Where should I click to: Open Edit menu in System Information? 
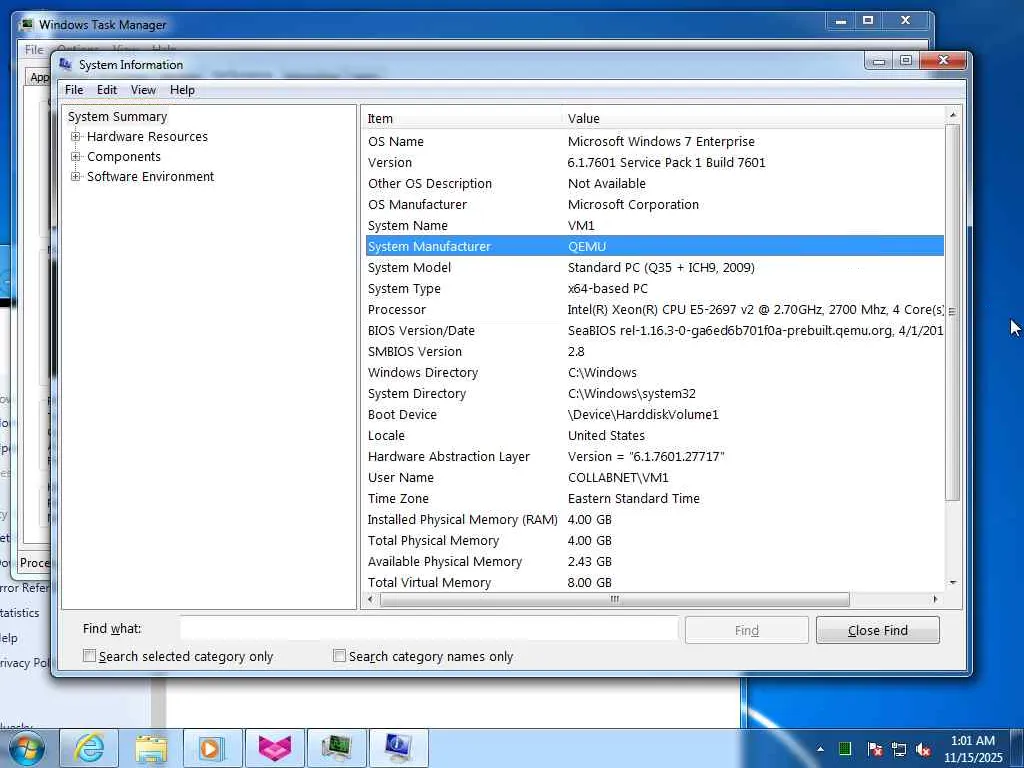[x=107, y=90]
